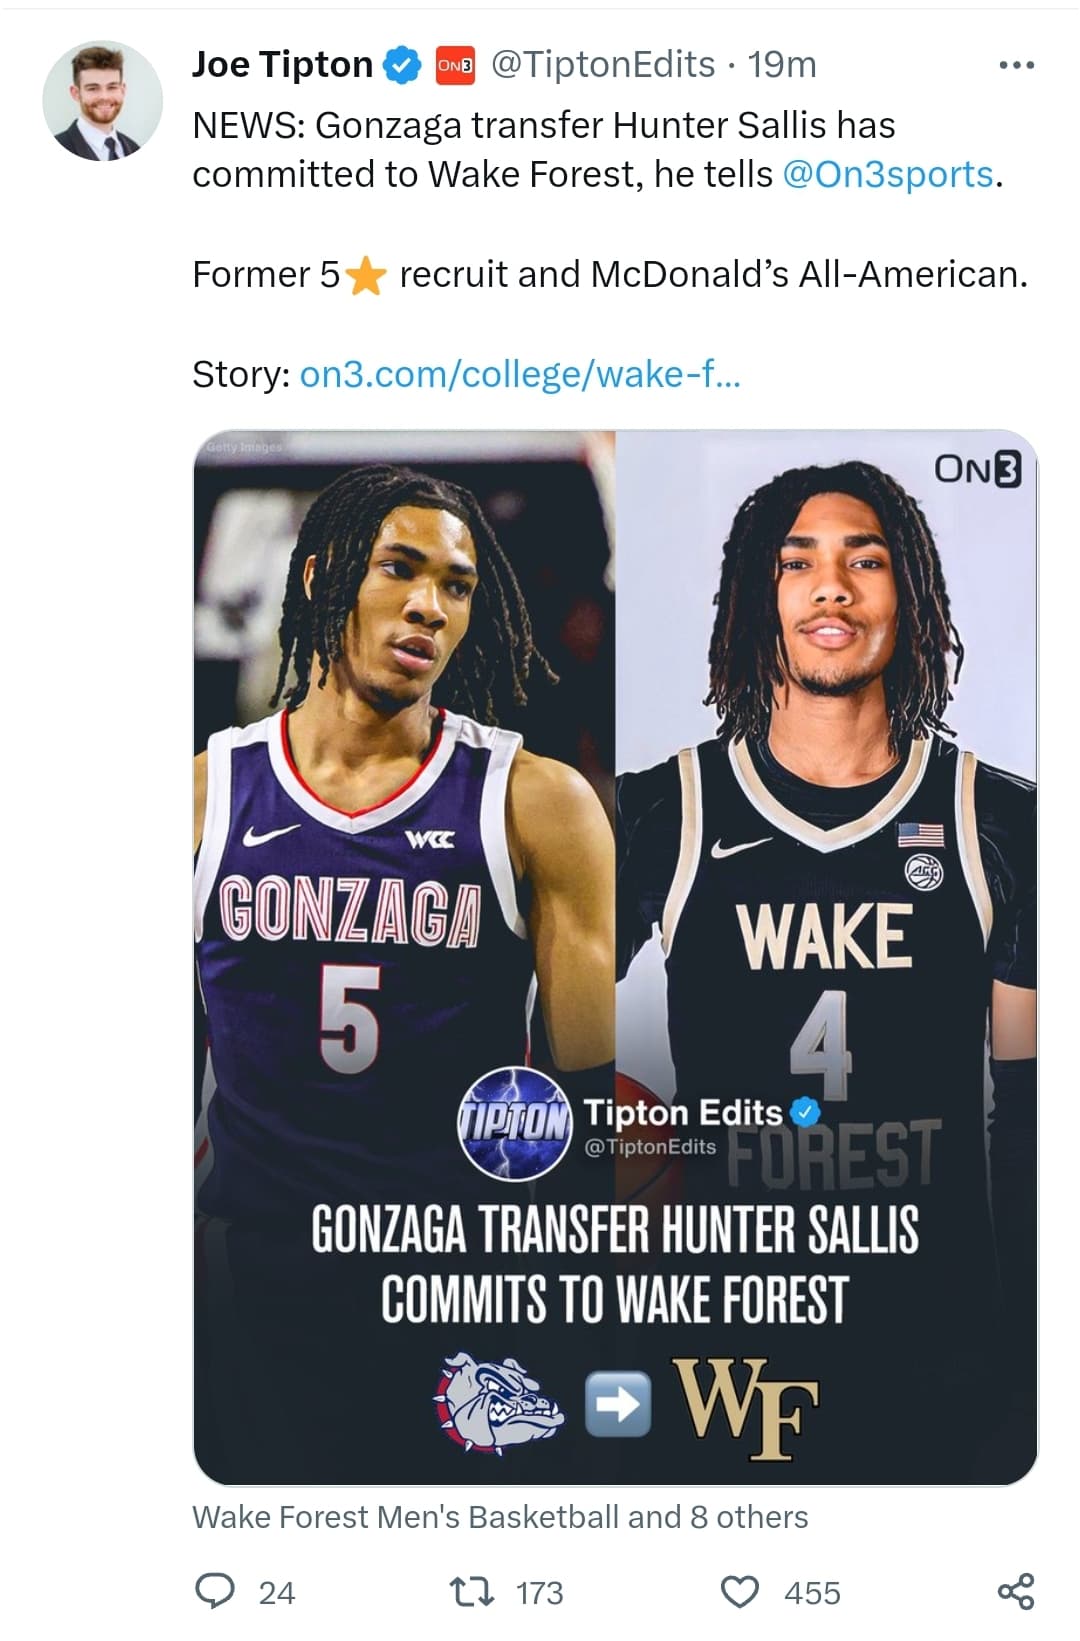Open the on3.com story link

(x=520, y=374)
